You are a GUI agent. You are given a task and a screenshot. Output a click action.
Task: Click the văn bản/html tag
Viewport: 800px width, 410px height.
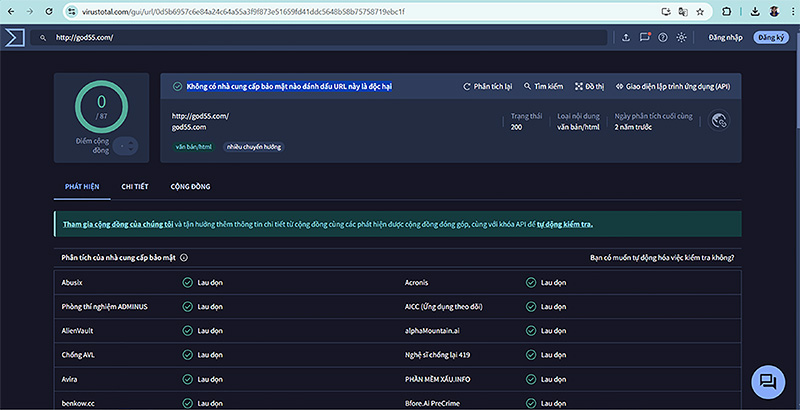coord(193,147)
